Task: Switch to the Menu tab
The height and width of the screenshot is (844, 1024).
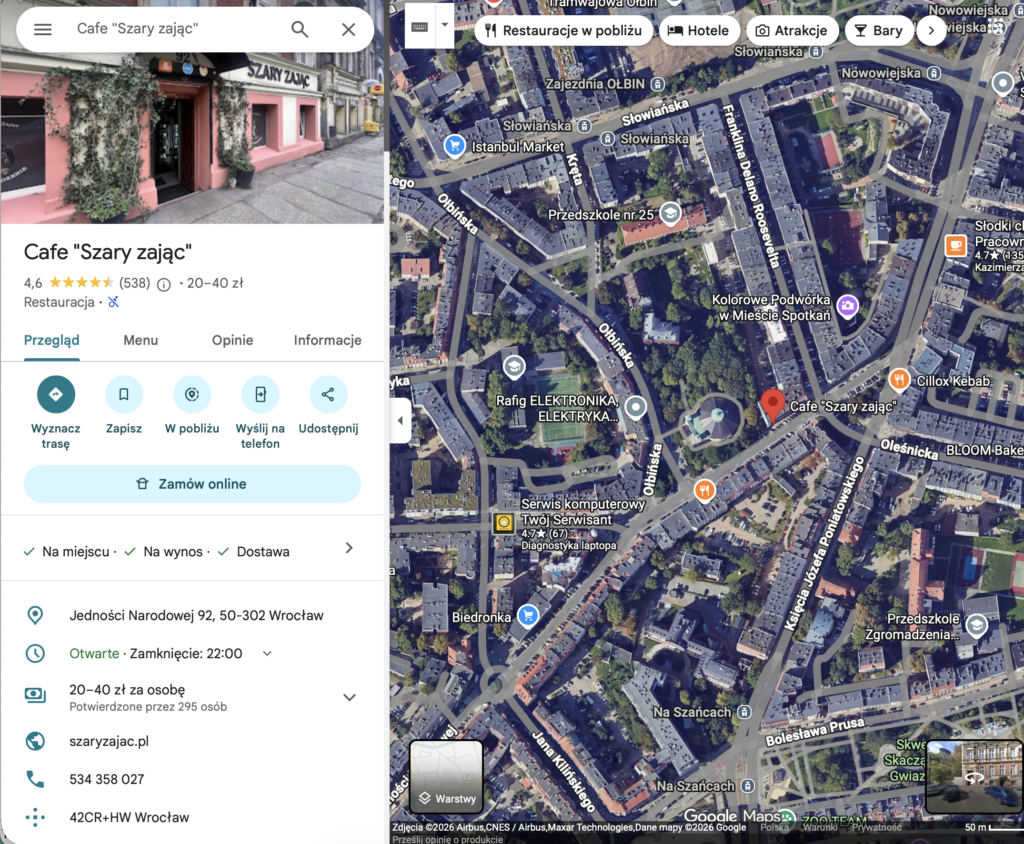Action: [140, 340]
